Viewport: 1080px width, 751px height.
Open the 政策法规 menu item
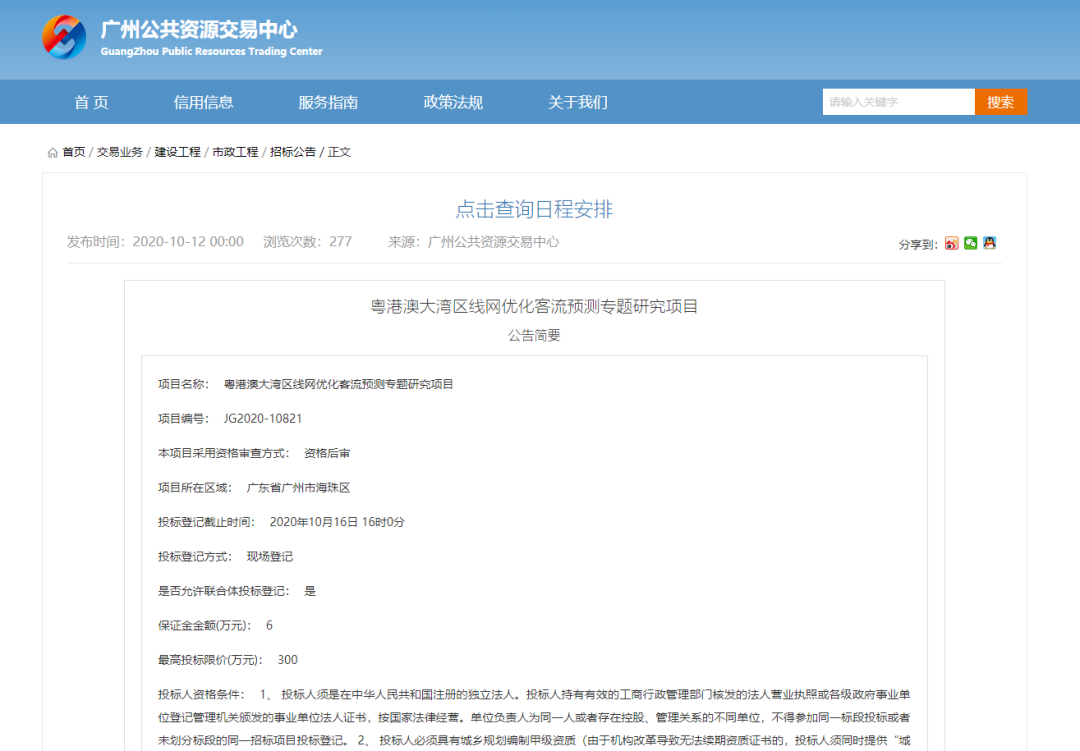click(x=453, y=101)
